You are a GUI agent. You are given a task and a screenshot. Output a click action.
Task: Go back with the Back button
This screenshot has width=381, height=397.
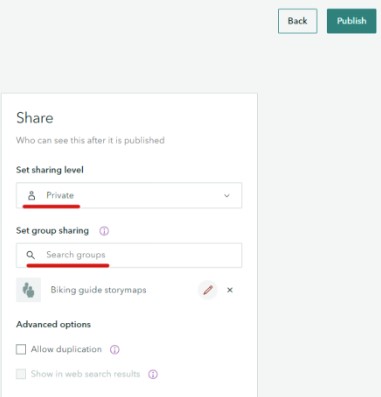click(x=297, y=21)
